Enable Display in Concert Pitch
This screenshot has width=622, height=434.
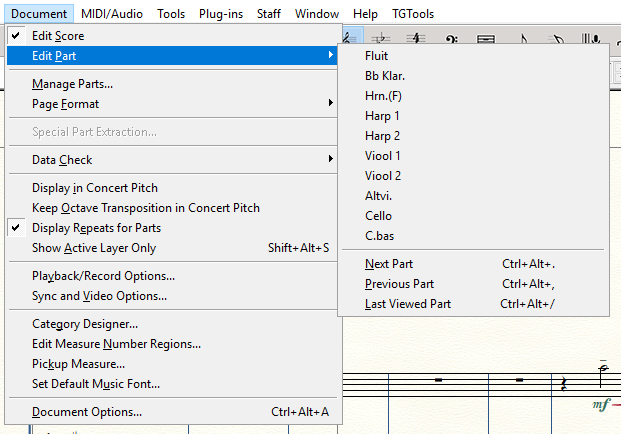[94, 188]
